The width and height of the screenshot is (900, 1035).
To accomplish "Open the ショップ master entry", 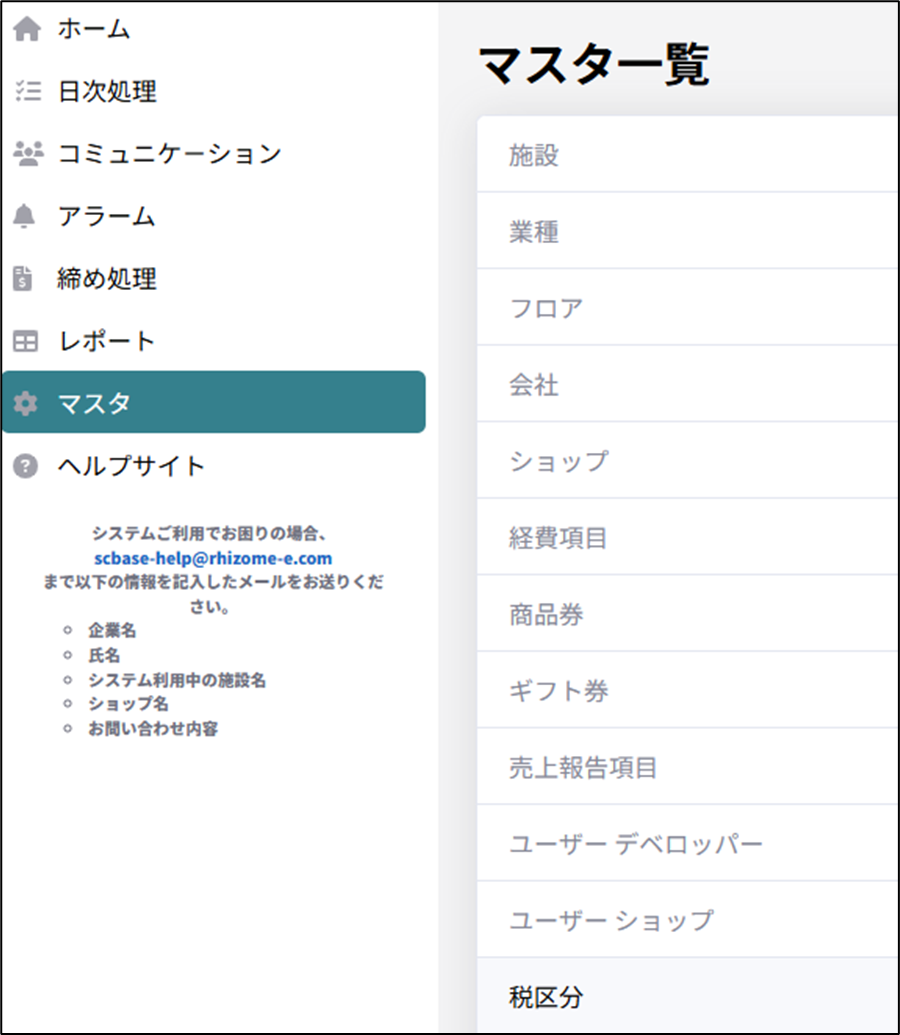I will [558, 461].
